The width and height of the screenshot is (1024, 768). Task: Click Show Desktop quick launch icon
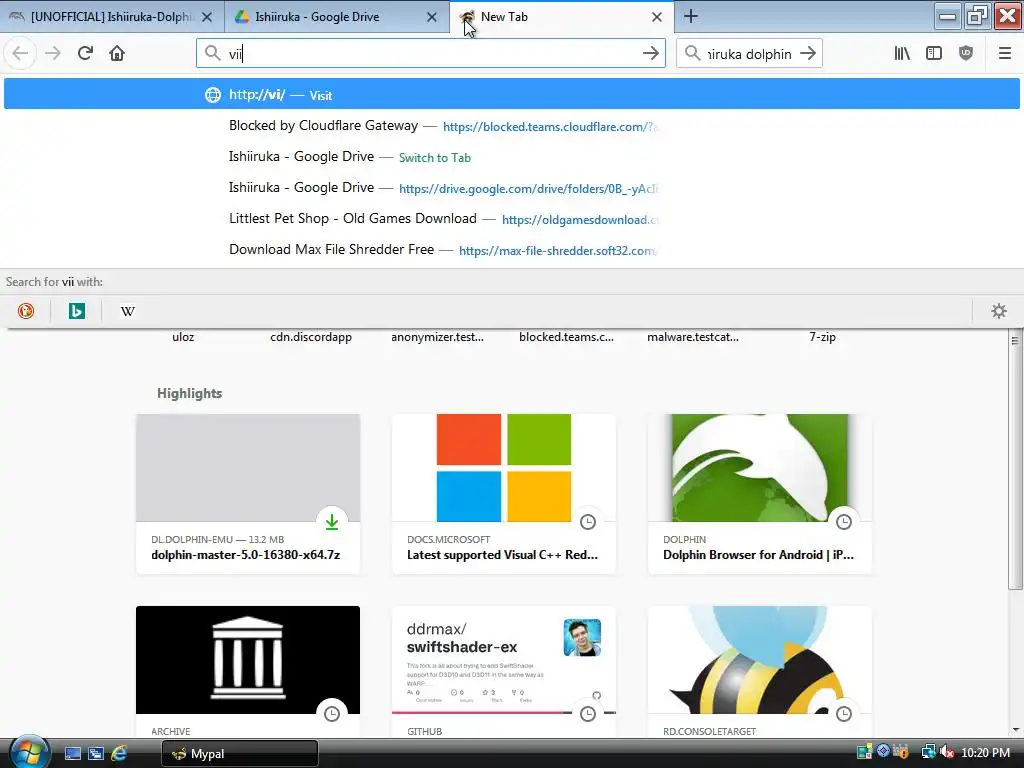[x=72, y=753]
